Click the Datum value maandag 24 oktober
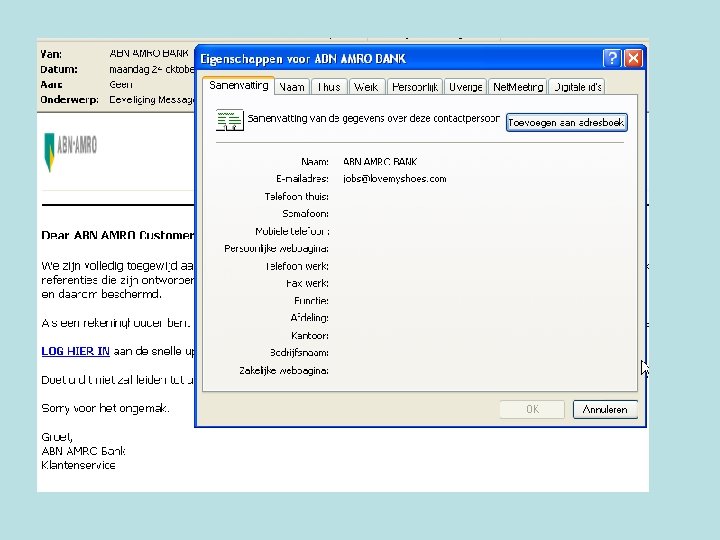 (152, 69)
